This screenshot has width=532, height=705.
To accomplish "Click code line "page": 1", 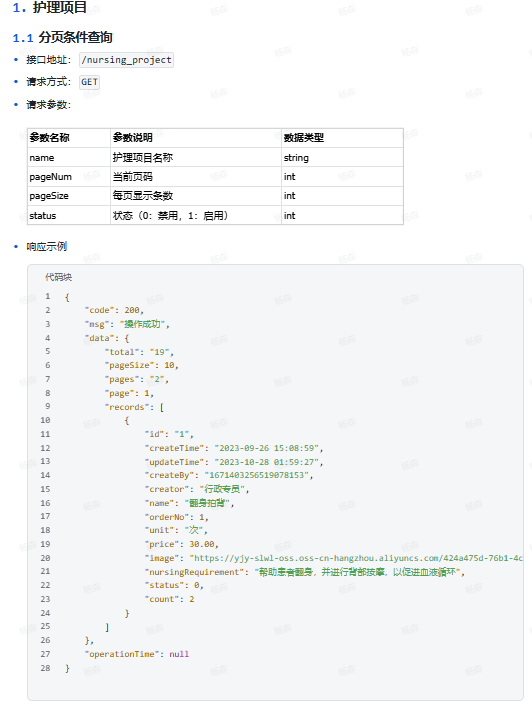I will [129, 393].
